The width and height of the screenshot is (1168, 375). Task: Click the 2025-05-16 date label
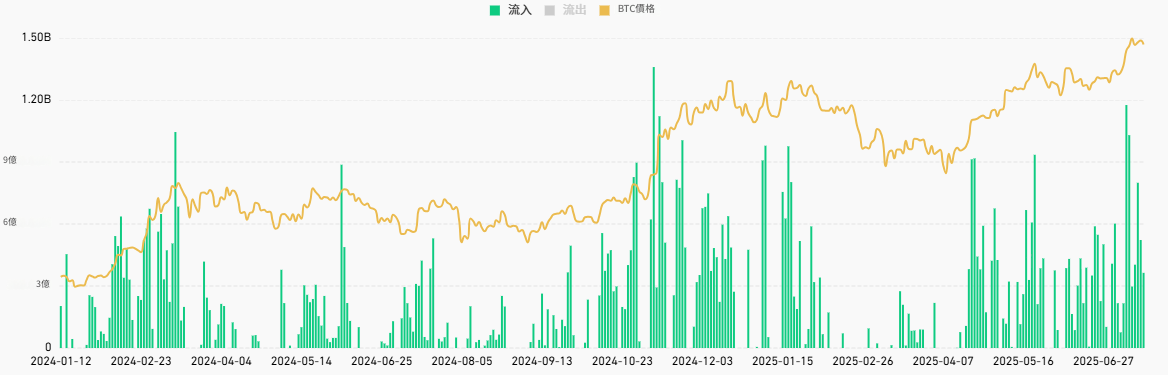[1023, 361]
